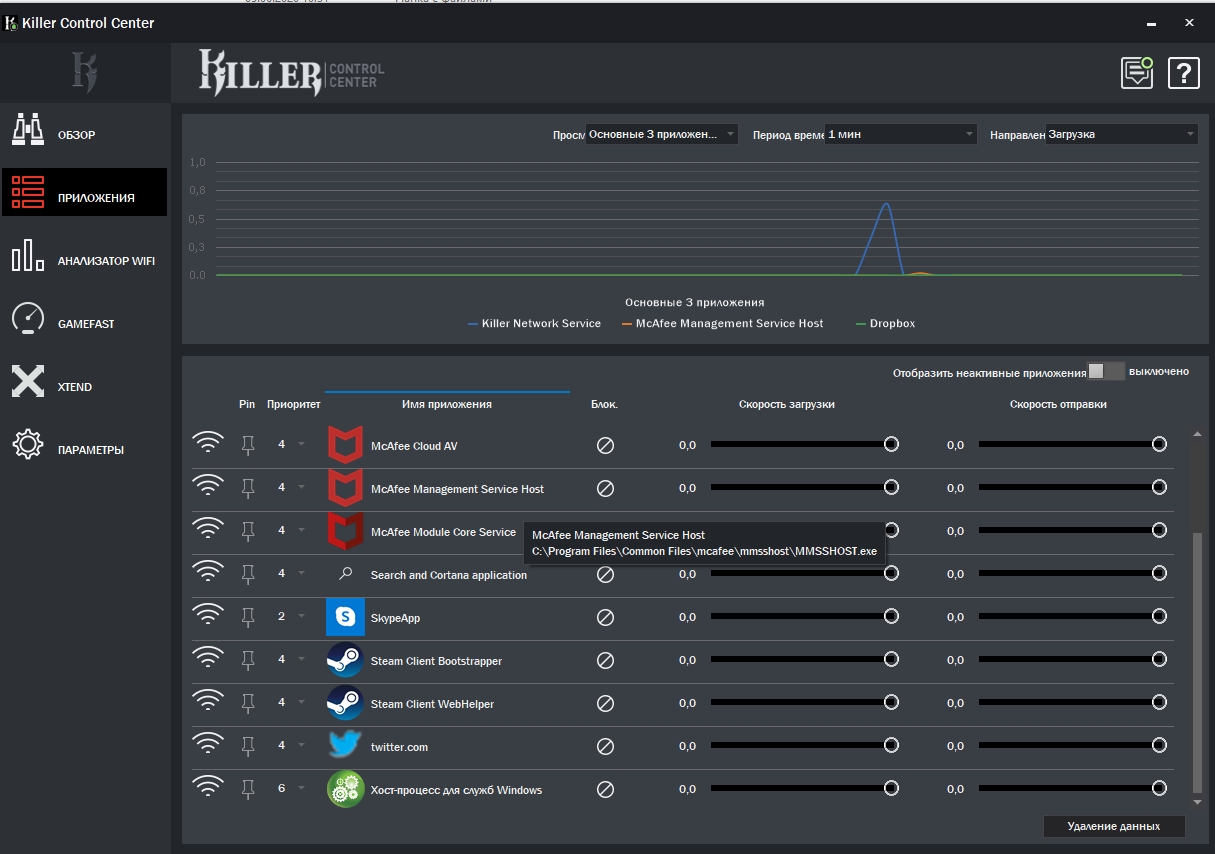Sort by Имя приложения column header
The height and width of the screenshot is (854, 1215).
click(x=447, y=404)
